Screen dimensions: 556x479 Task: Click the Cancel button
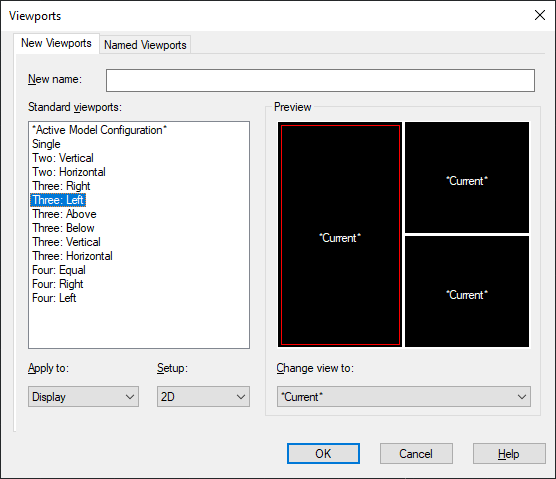point(416,453)
